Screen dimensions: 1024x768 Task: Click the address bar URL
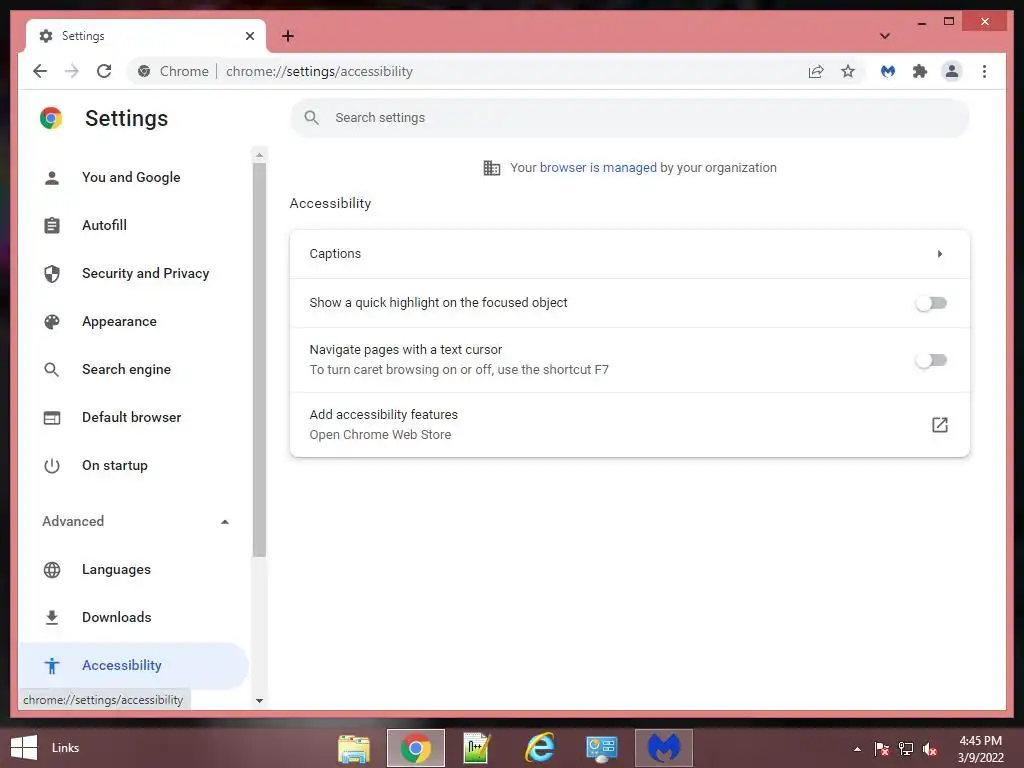(x=319, y=71)
